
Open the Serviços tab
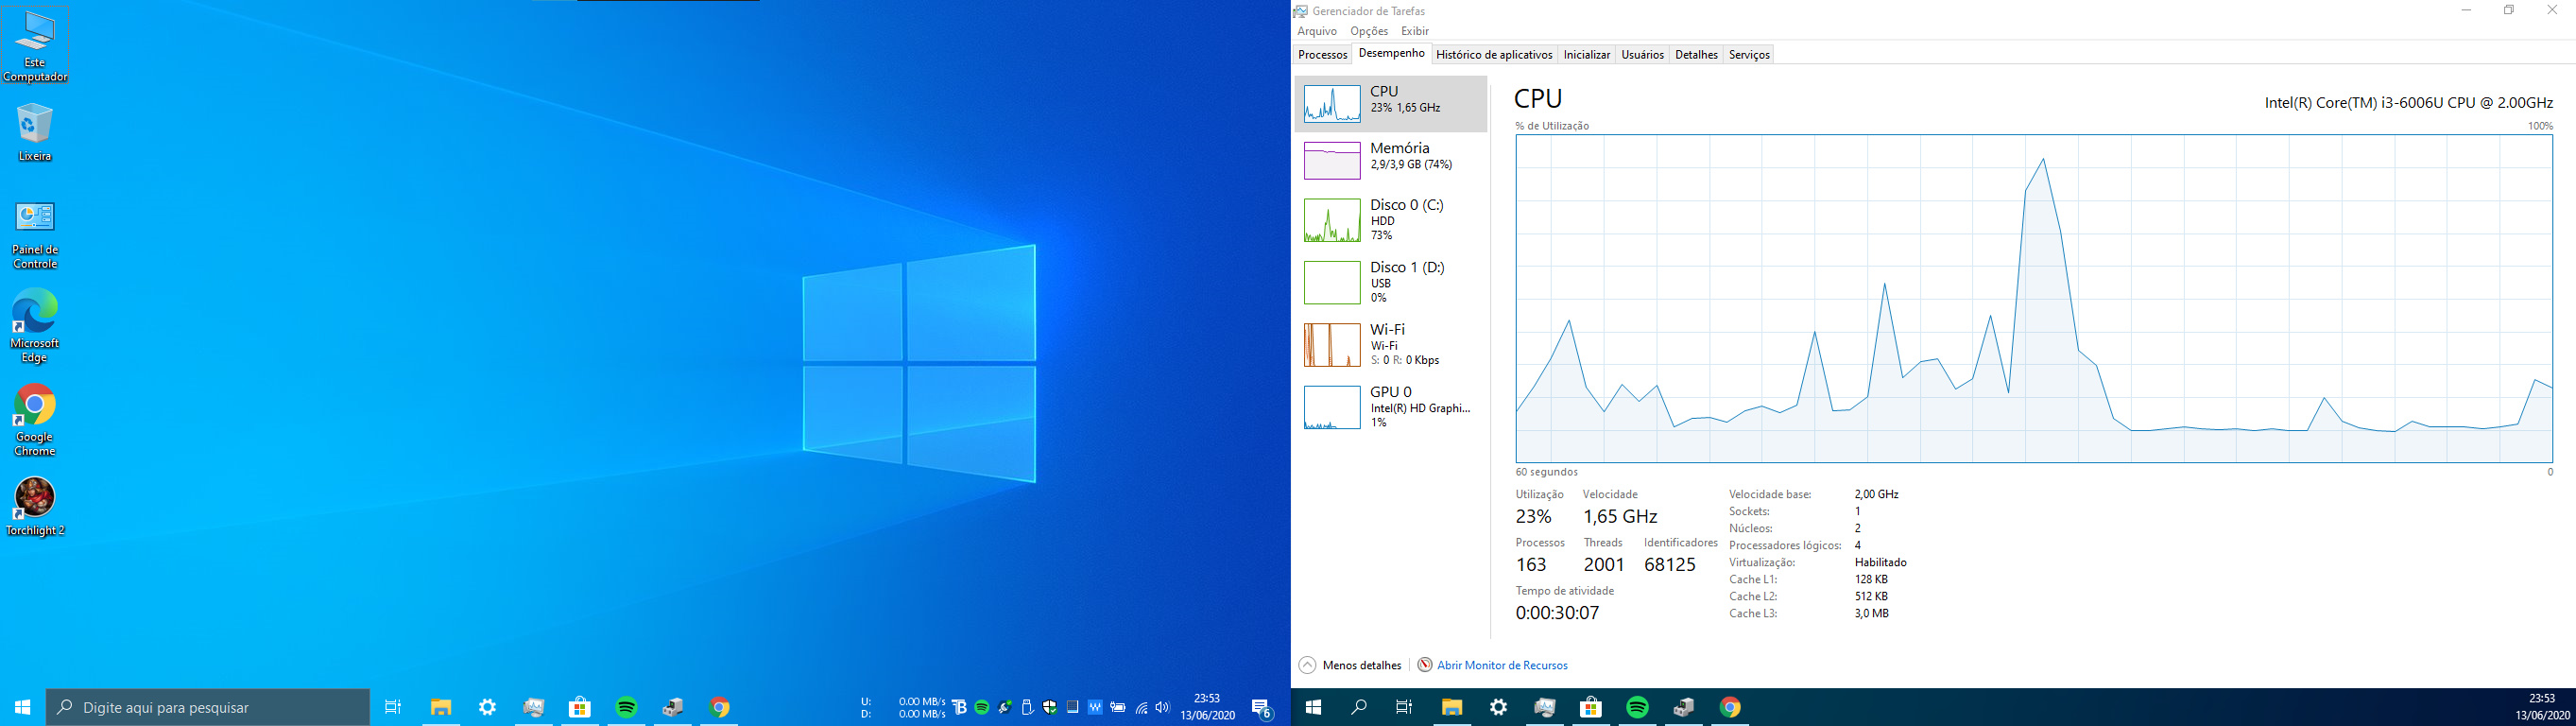(x=1749, y=55)
